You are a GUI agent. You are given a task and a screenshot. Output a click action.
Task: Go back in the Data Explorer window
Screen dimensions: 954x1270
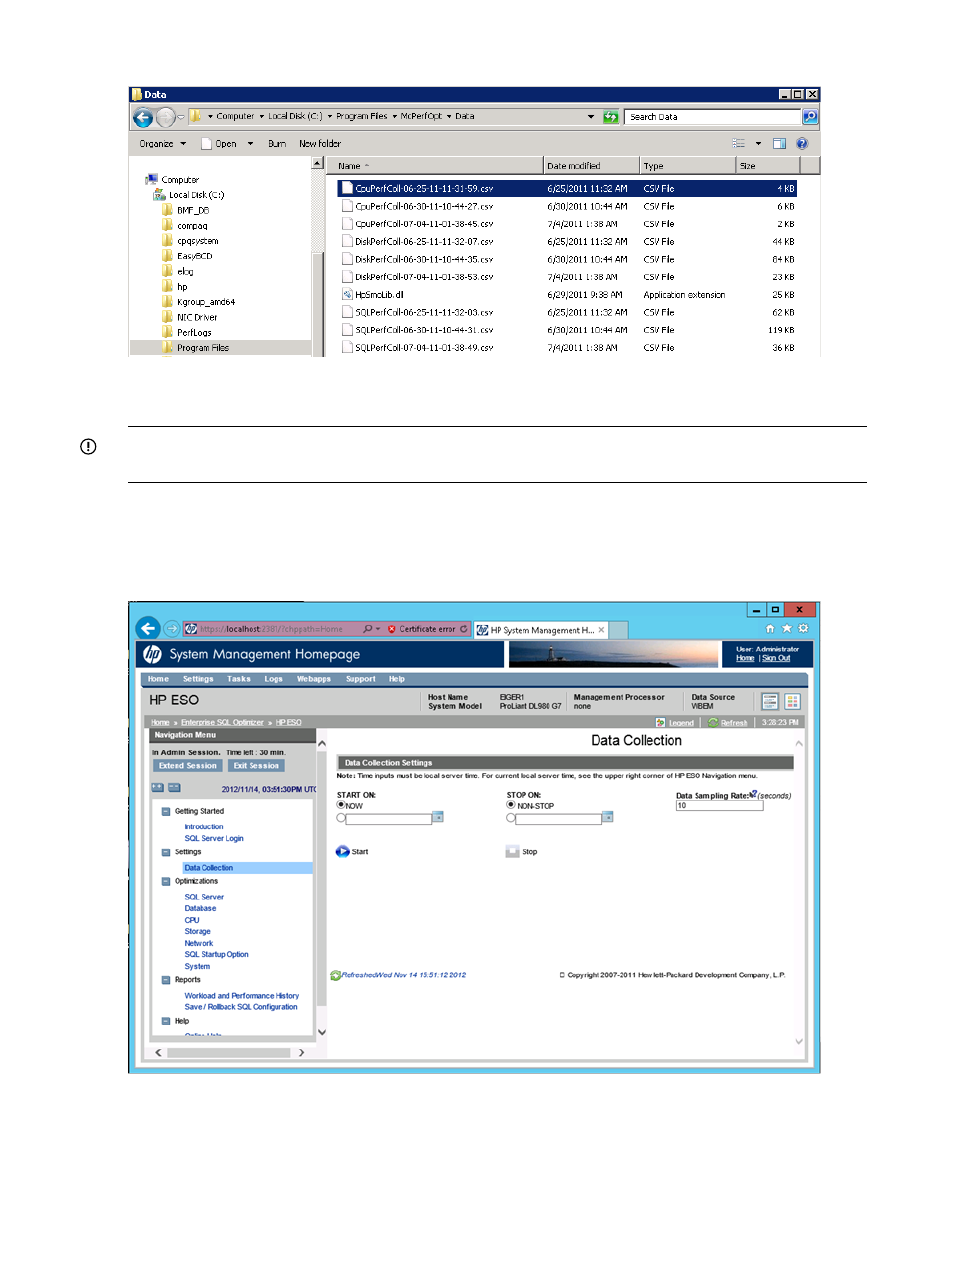pos(143,117)
